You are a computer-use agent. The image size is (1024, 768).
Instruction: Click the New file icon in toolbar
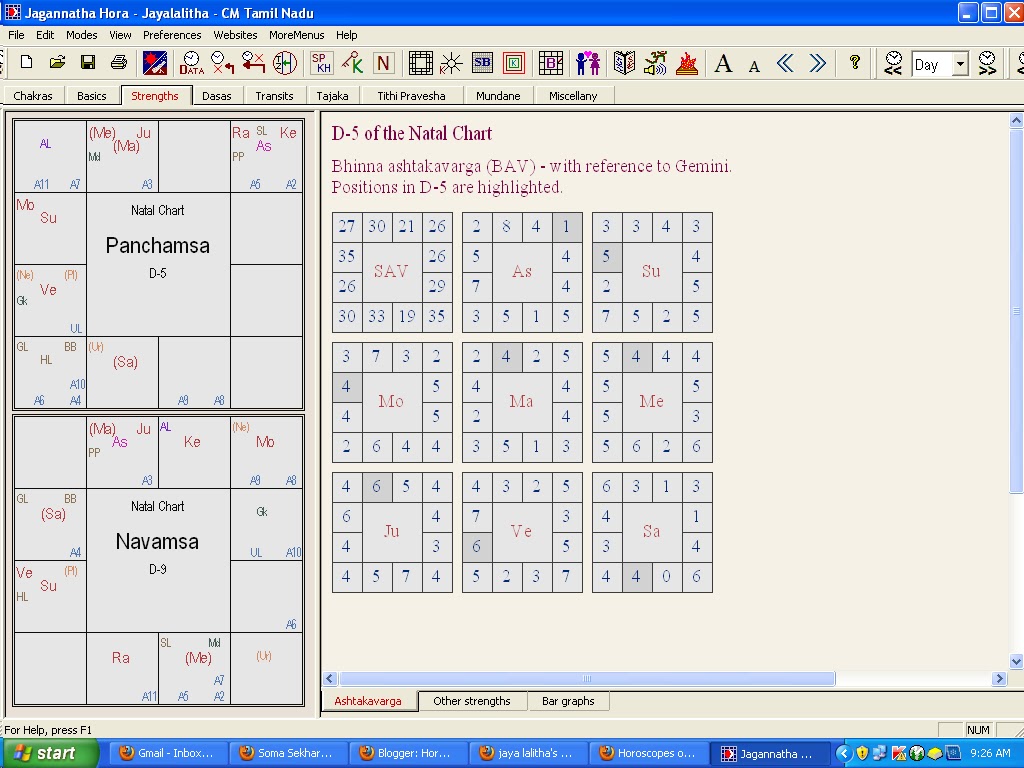[26, 63]
